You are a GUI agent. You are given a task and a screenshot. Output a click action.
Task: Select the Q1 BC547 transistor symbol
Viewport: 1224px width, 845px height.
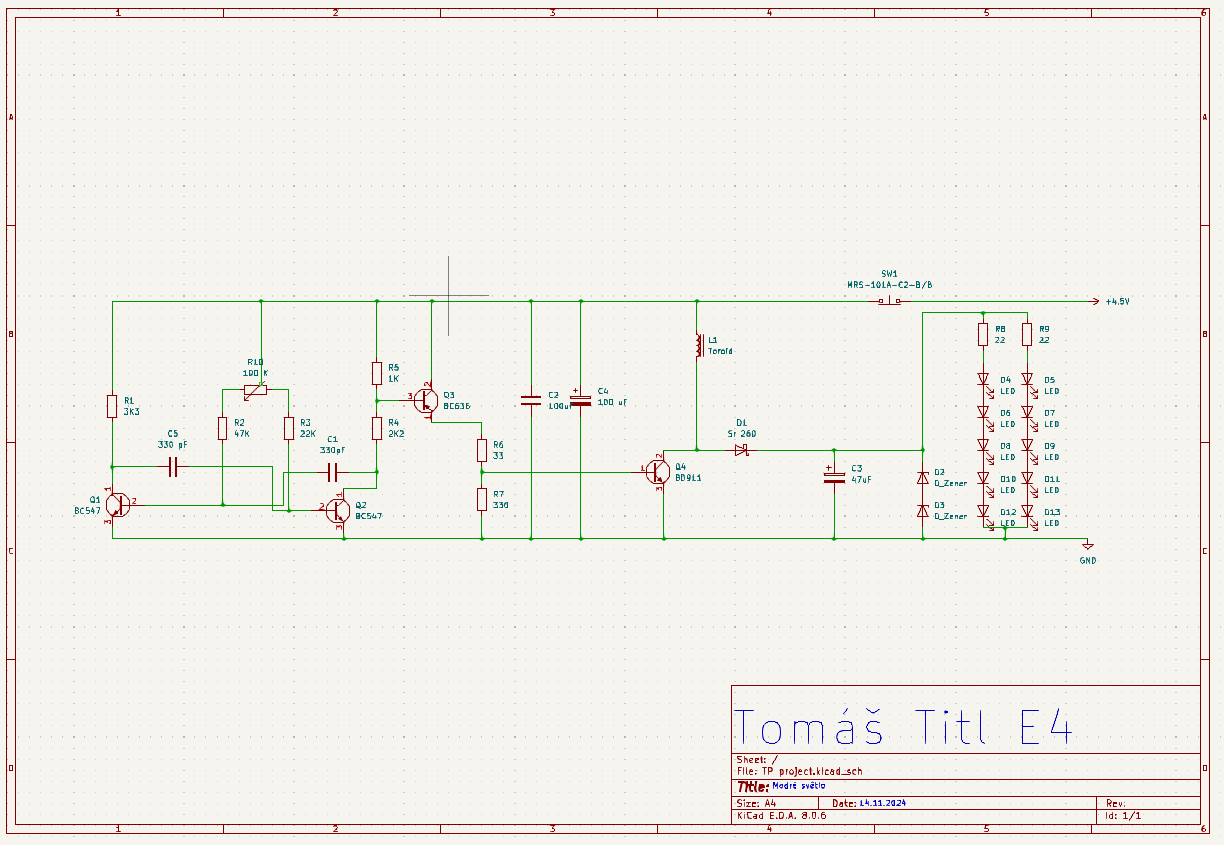[117, 505]
